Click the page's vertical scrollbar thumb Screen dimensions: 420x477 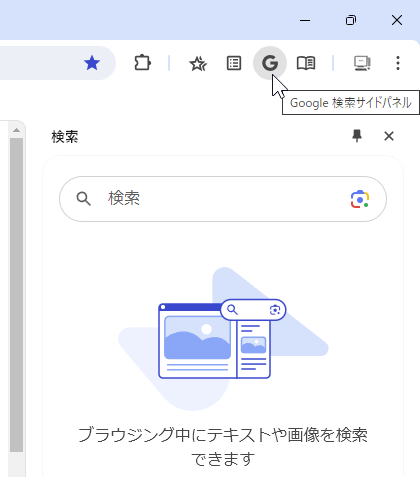coord(16,295)
